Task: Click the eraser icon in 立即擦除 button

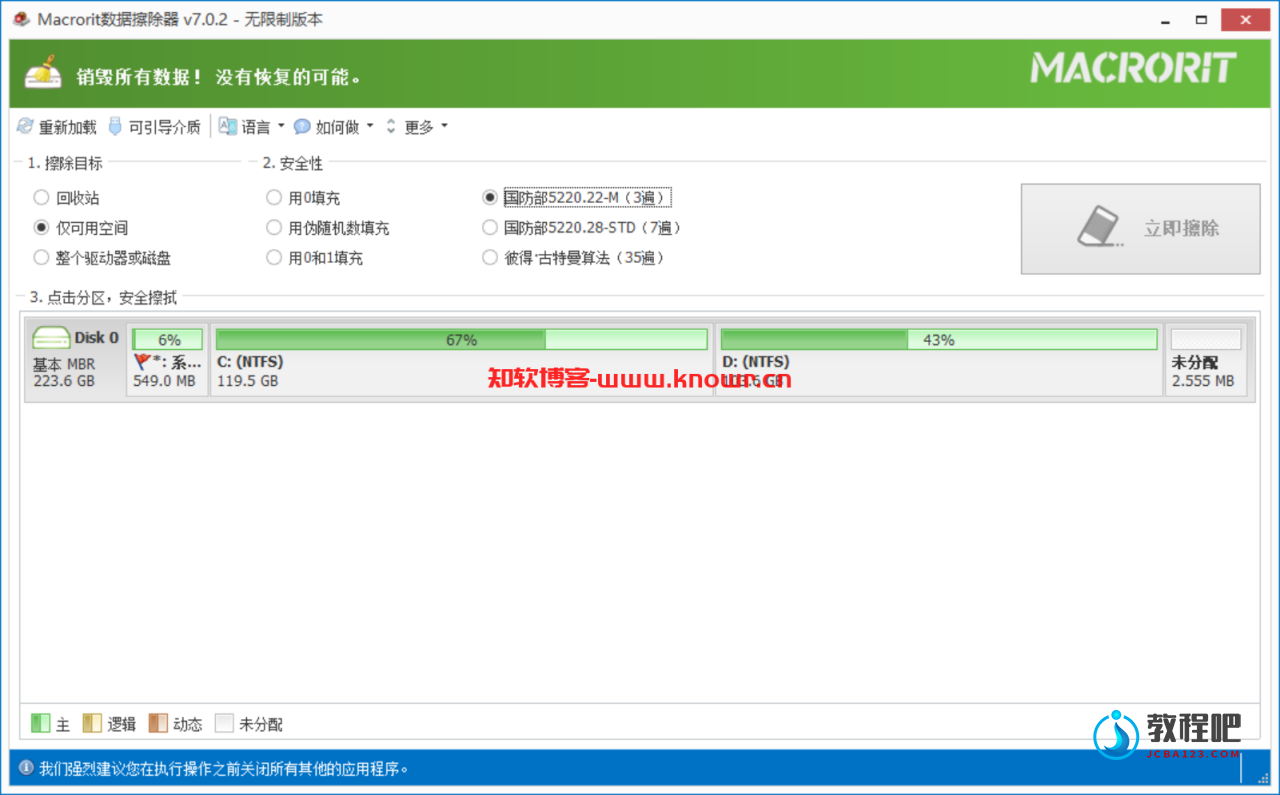Action: [x=1100, y=227]
